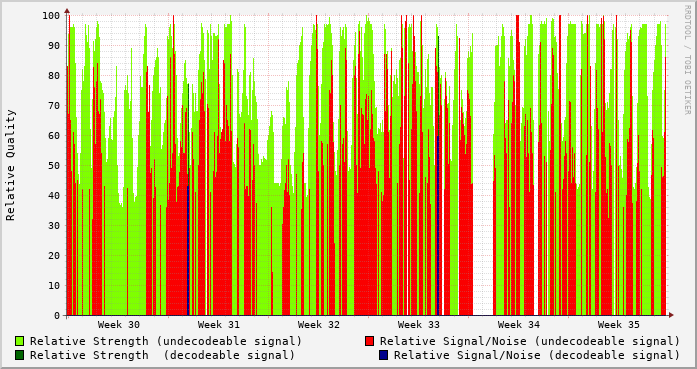Click the 50 value on Y axis
Image resolution: width=697 pixels, height=369 pixels.
[54, 165]
